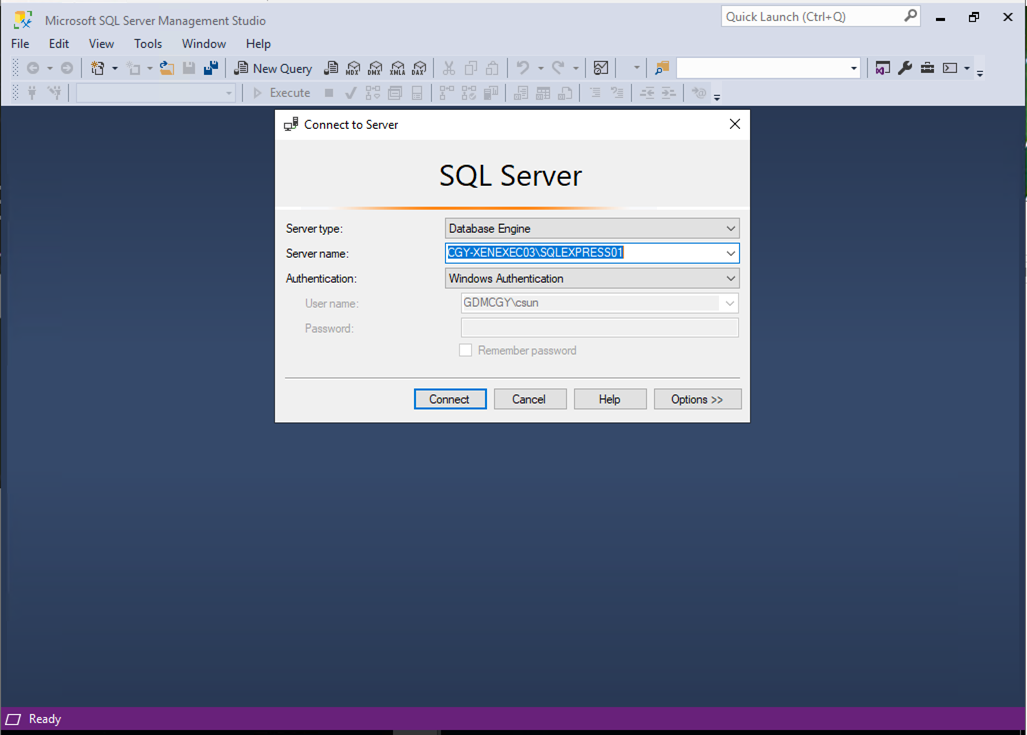Viewport: 1027px width, 735px height.
Task: Click the command window prompt icon
Action: tap(950, 68)
